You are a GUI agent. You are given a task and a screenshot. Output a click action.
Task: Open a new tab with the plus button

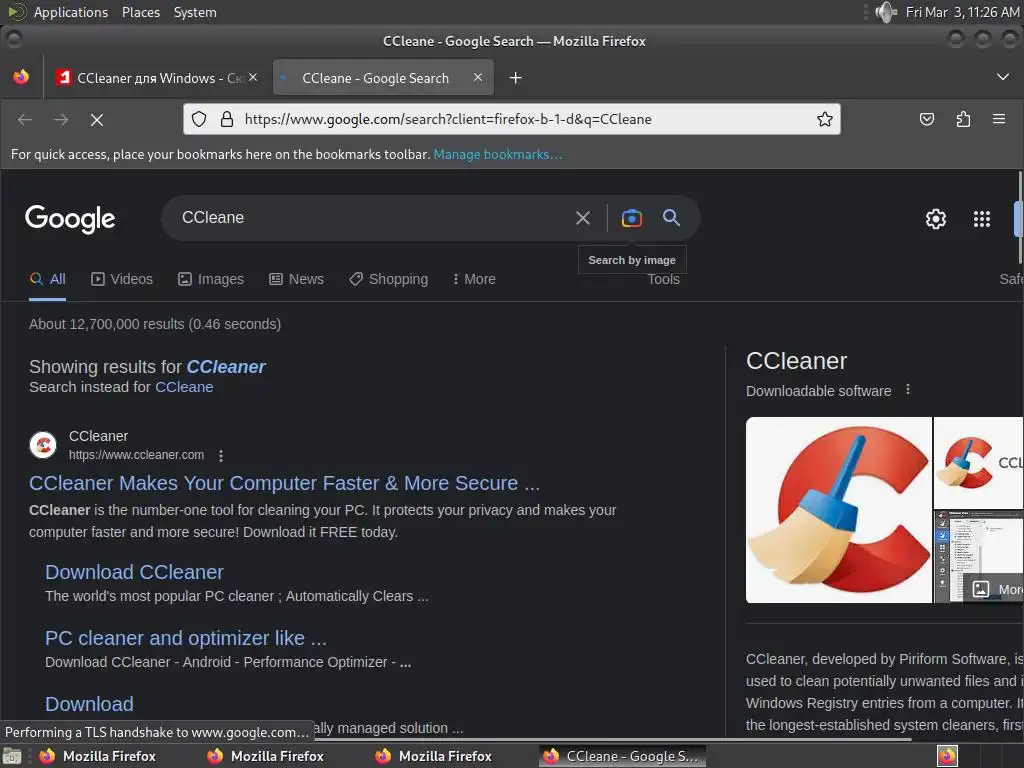click(515, 78)
